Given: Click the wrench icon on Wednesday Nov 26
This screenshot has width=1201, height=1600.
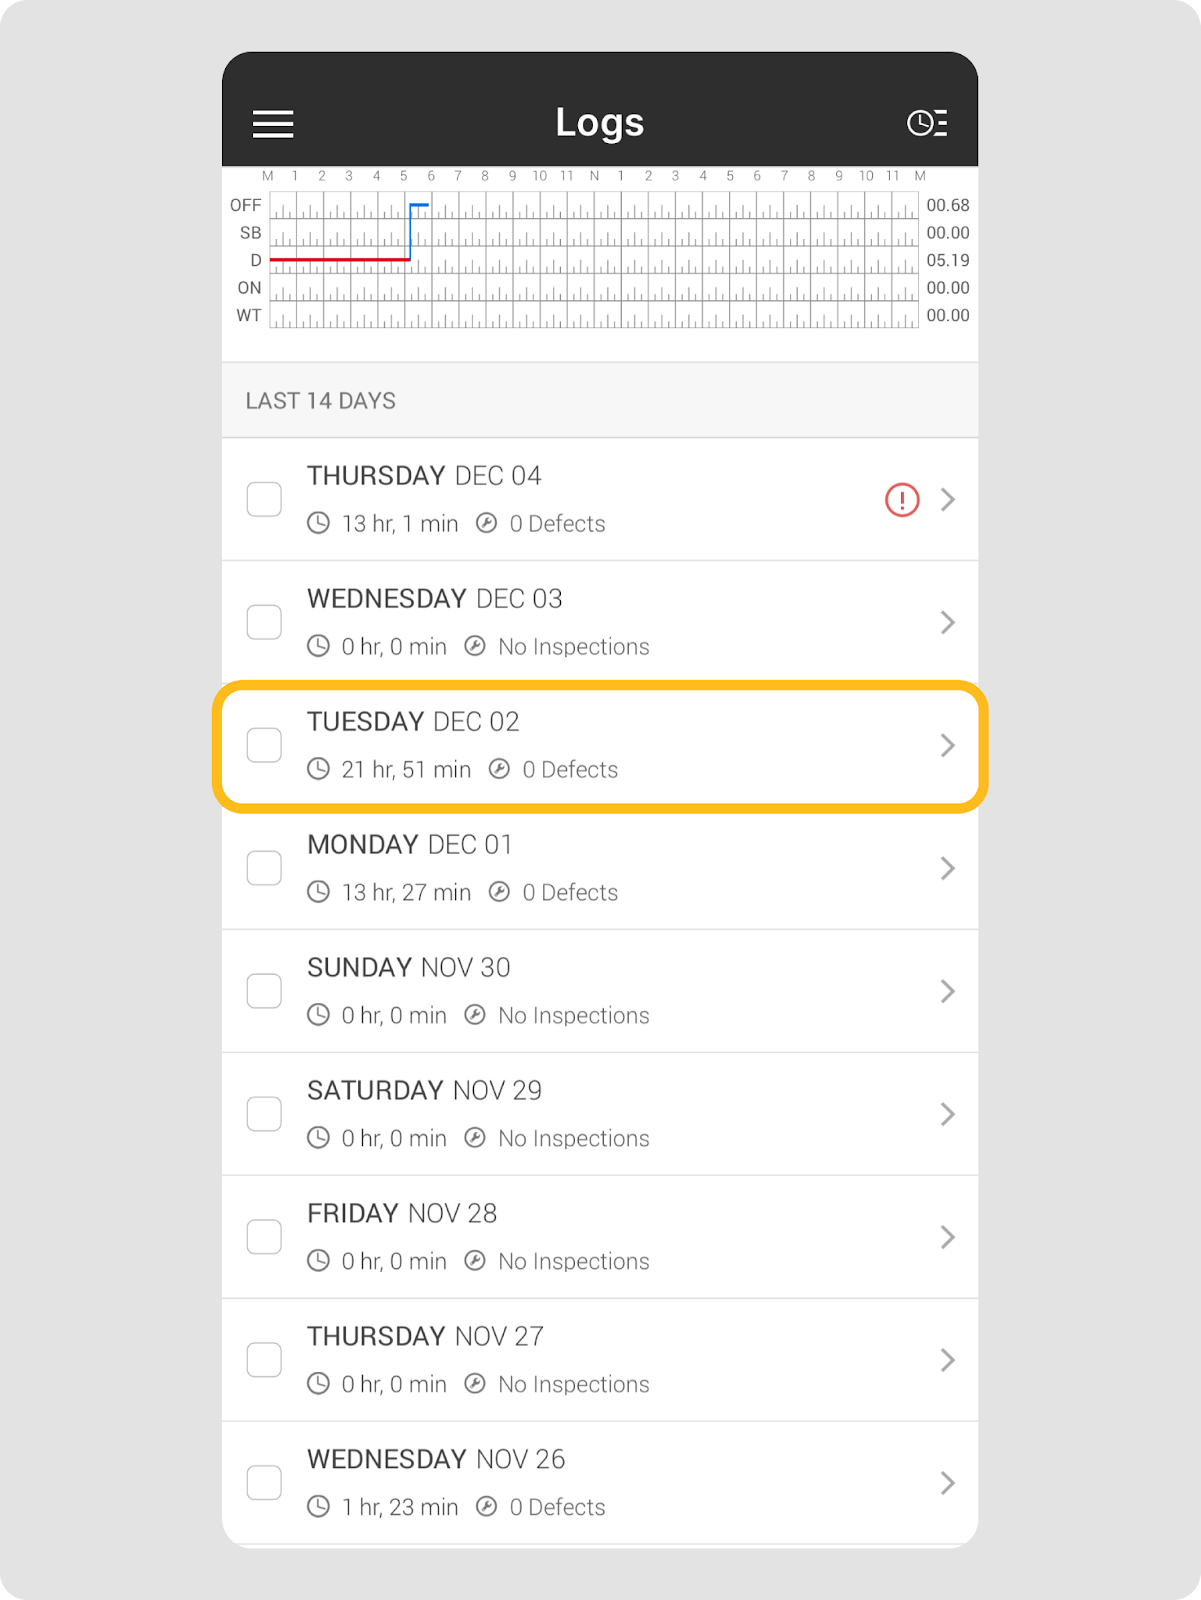Looking at the screenshot, I should coord(486,1507).
